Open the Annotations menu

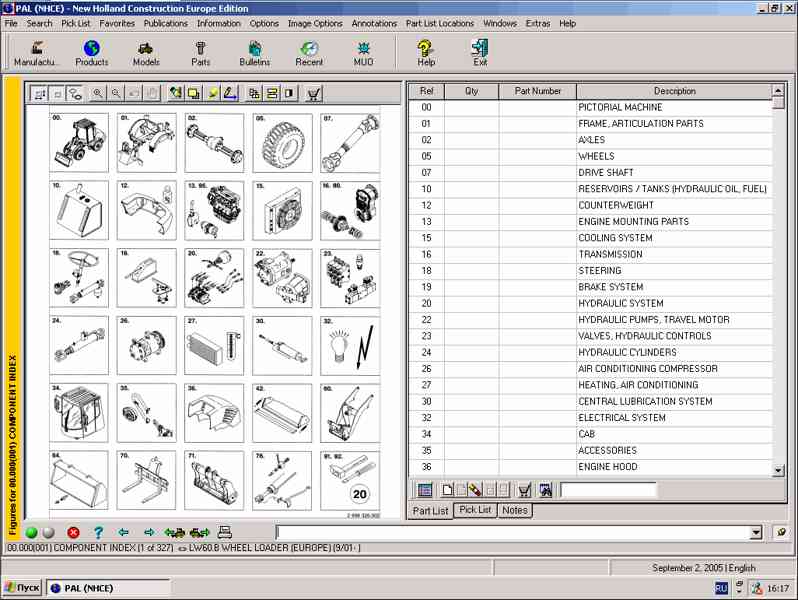374,23
